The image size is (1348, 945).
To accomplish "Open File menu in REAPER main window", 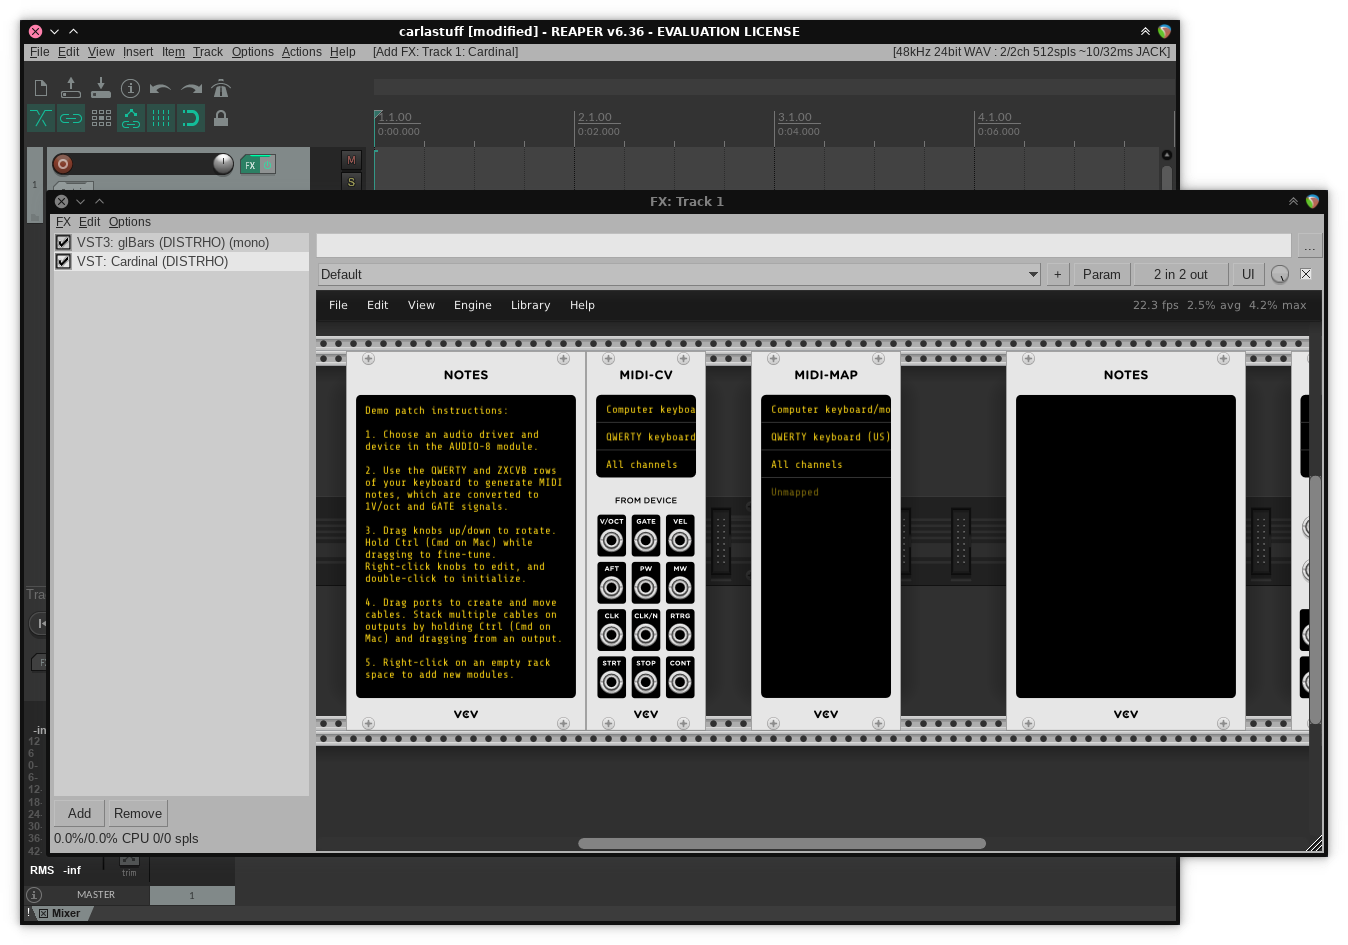I will (x=39, y=52).
